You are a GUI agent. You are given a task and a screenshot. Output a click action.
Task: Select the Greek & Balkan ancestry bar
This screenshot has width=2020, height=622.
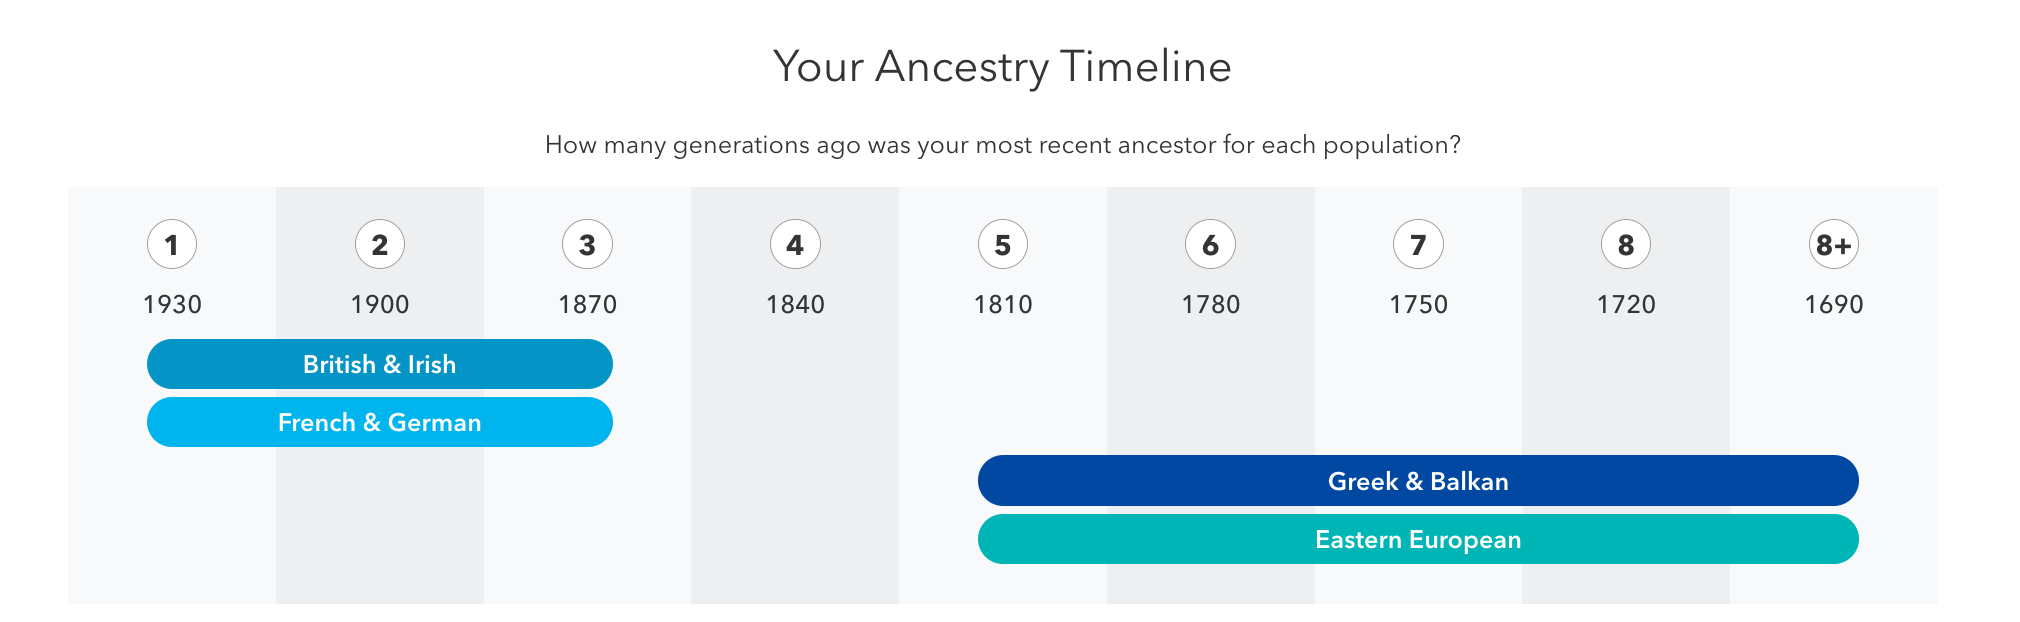[x=1418, y=481]
